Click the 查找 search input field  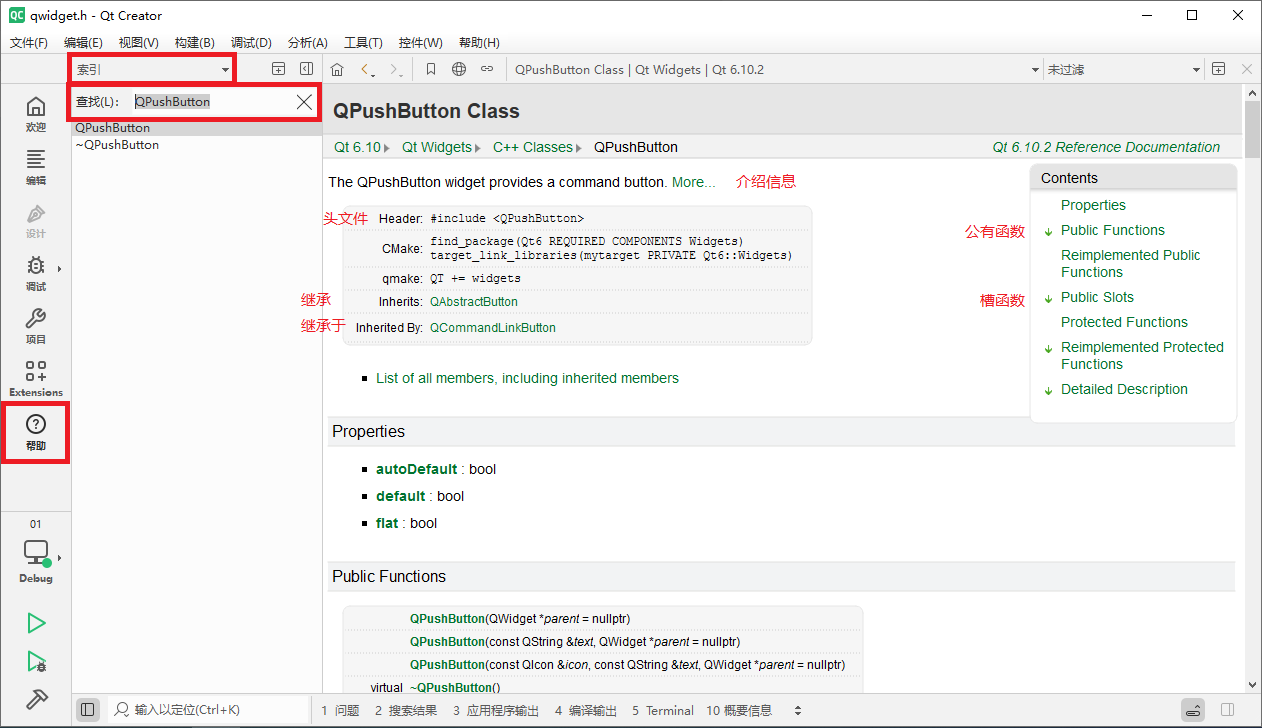(x=211, y=102)
